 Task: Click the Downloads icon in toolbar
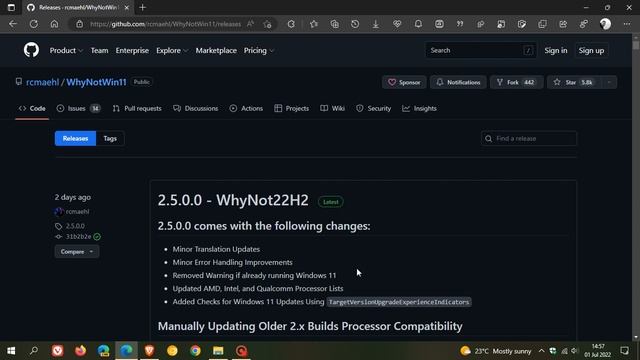(376, 24)
